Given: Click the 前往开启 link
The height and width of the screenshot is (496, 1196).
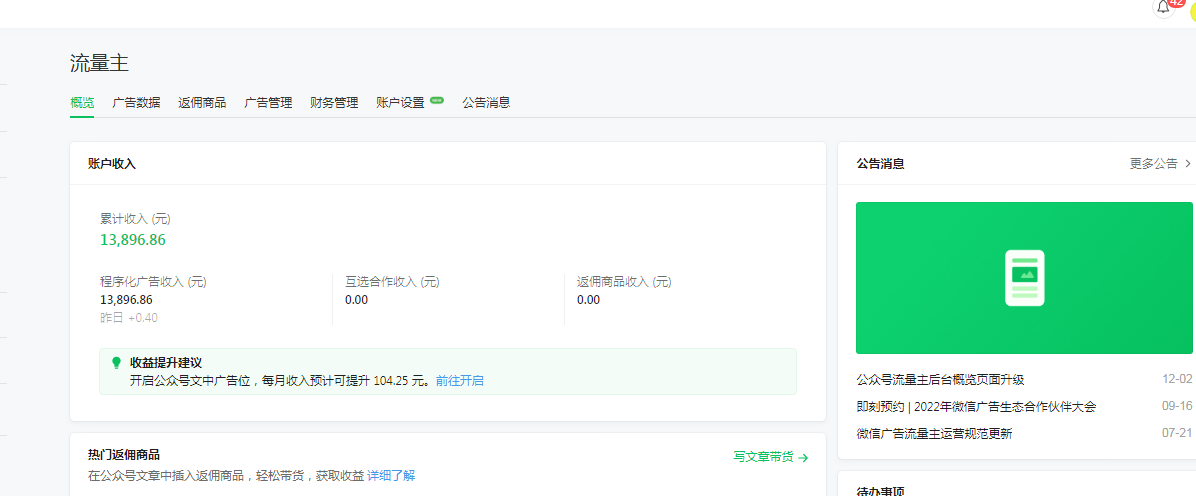Looking at the screenshot, I should 459,380.
